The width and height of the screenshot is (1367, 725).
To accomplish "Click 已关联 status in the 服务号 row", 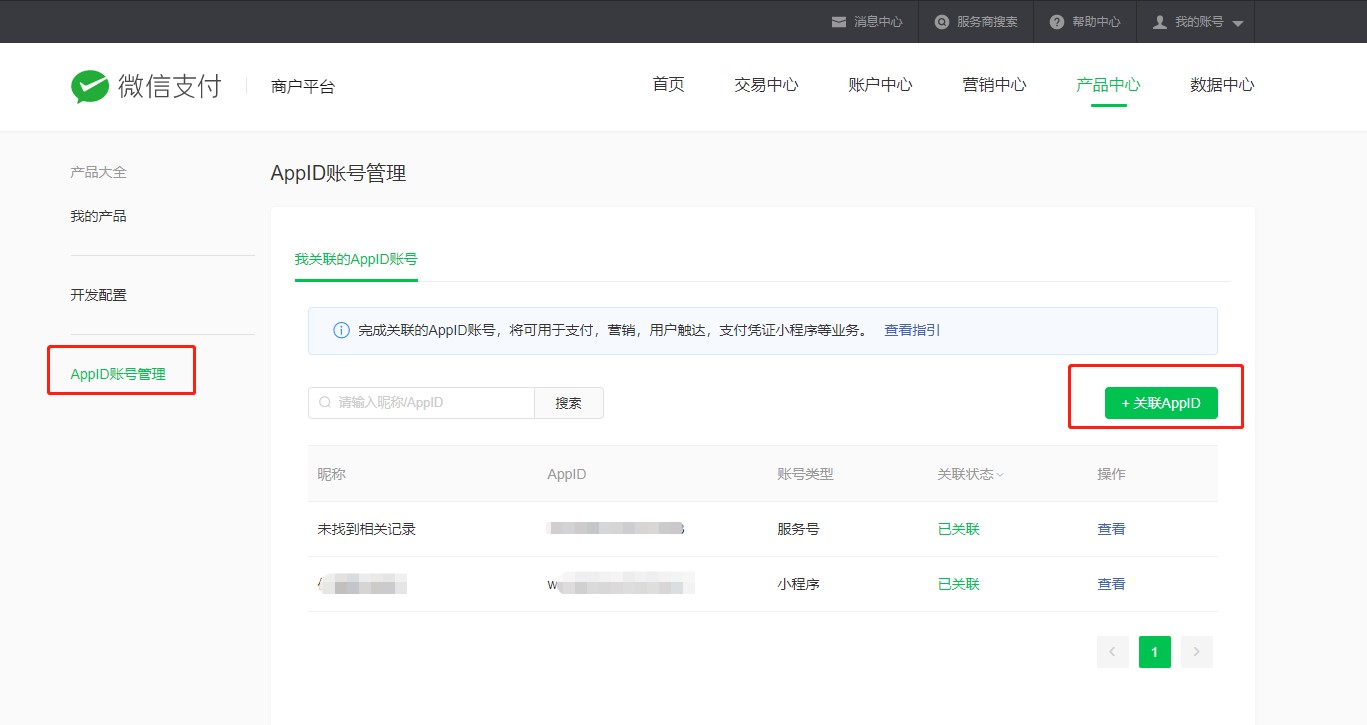I will click(958, 529).
